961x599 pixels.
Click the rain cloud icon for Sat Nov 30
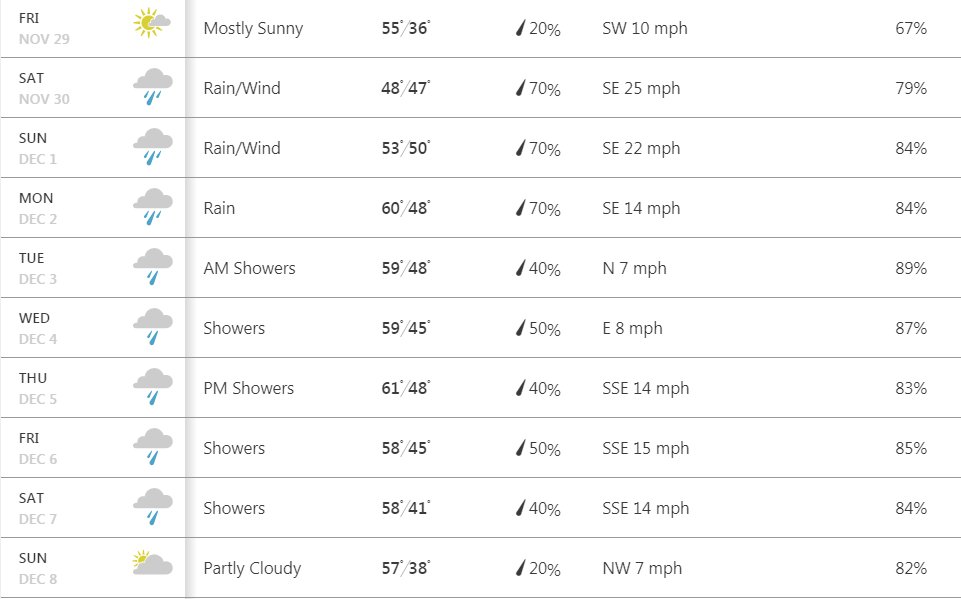[153, 86]
